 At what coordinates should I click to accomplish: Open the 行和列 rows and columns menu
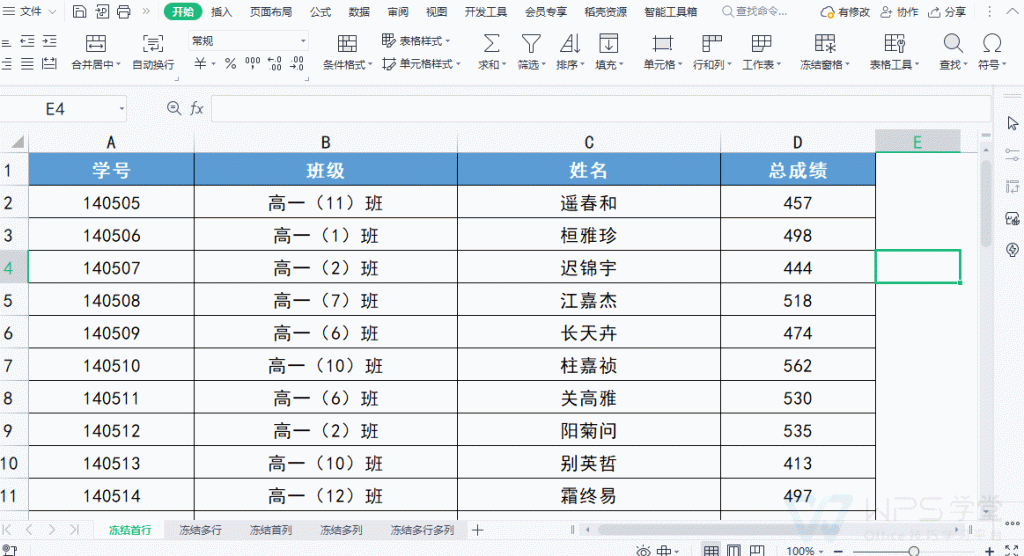[x=712, y=52]
